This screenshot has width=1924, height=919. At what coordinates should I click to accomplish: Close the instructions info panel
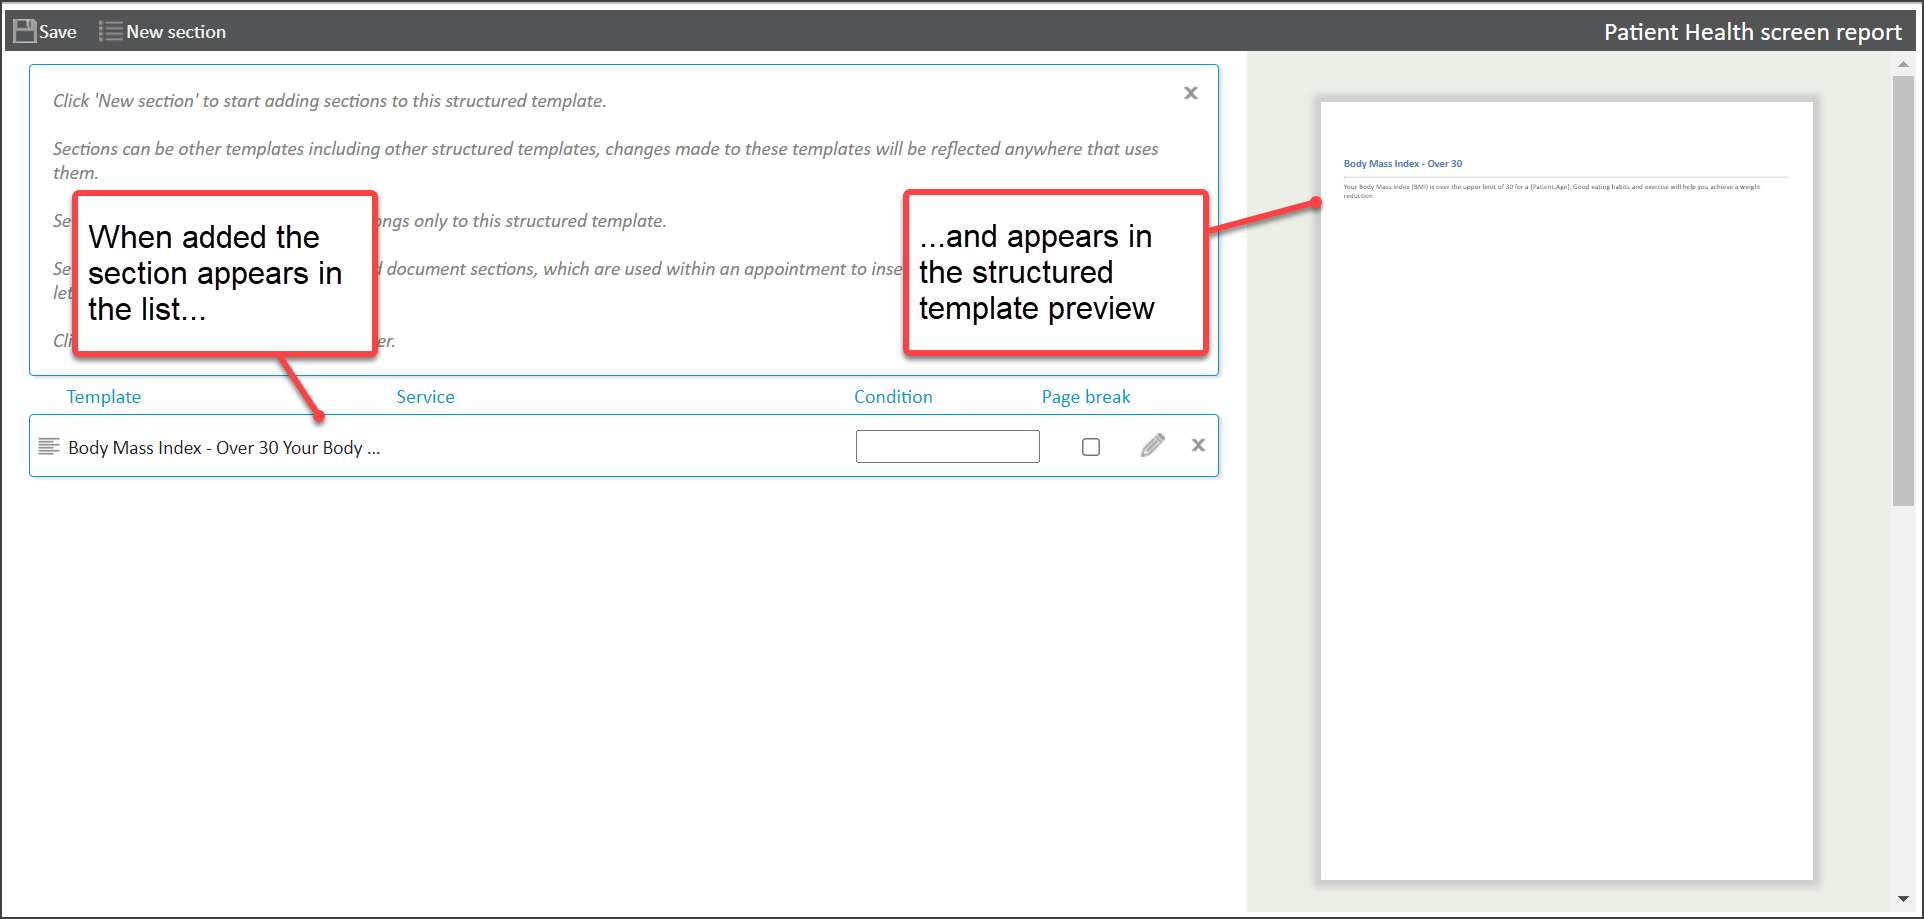1190,93
